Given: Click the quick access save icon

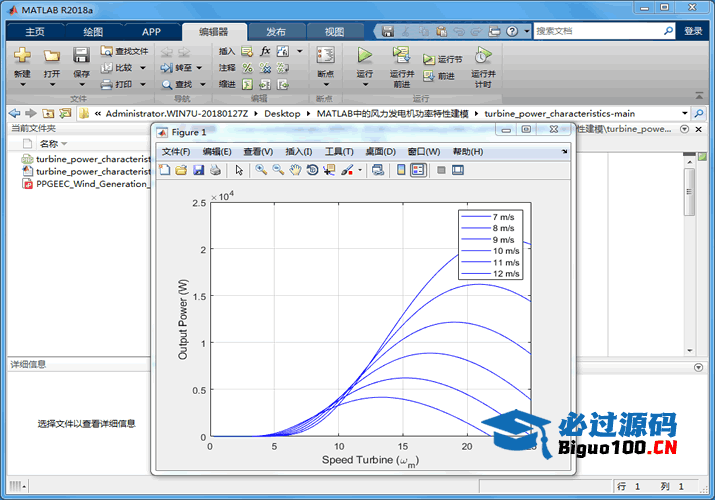Looking at the screenshot, I should pos(388,31).
